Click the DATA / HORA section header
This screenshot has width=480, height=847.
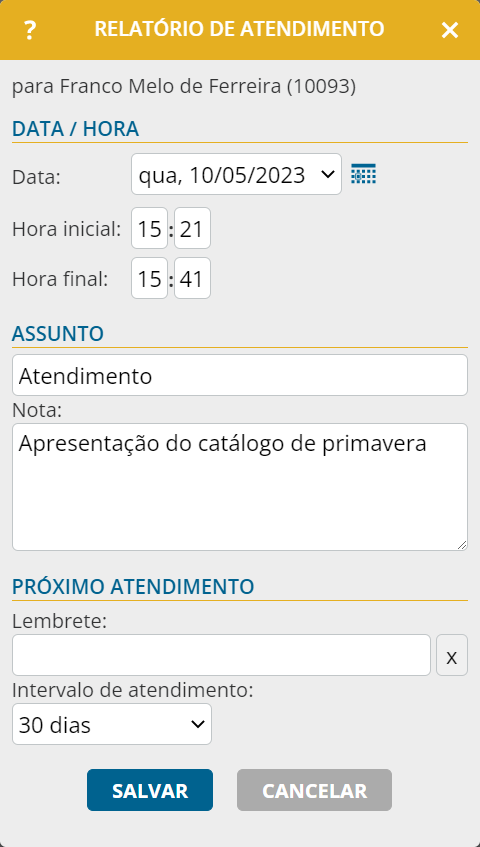coord(76,130)
